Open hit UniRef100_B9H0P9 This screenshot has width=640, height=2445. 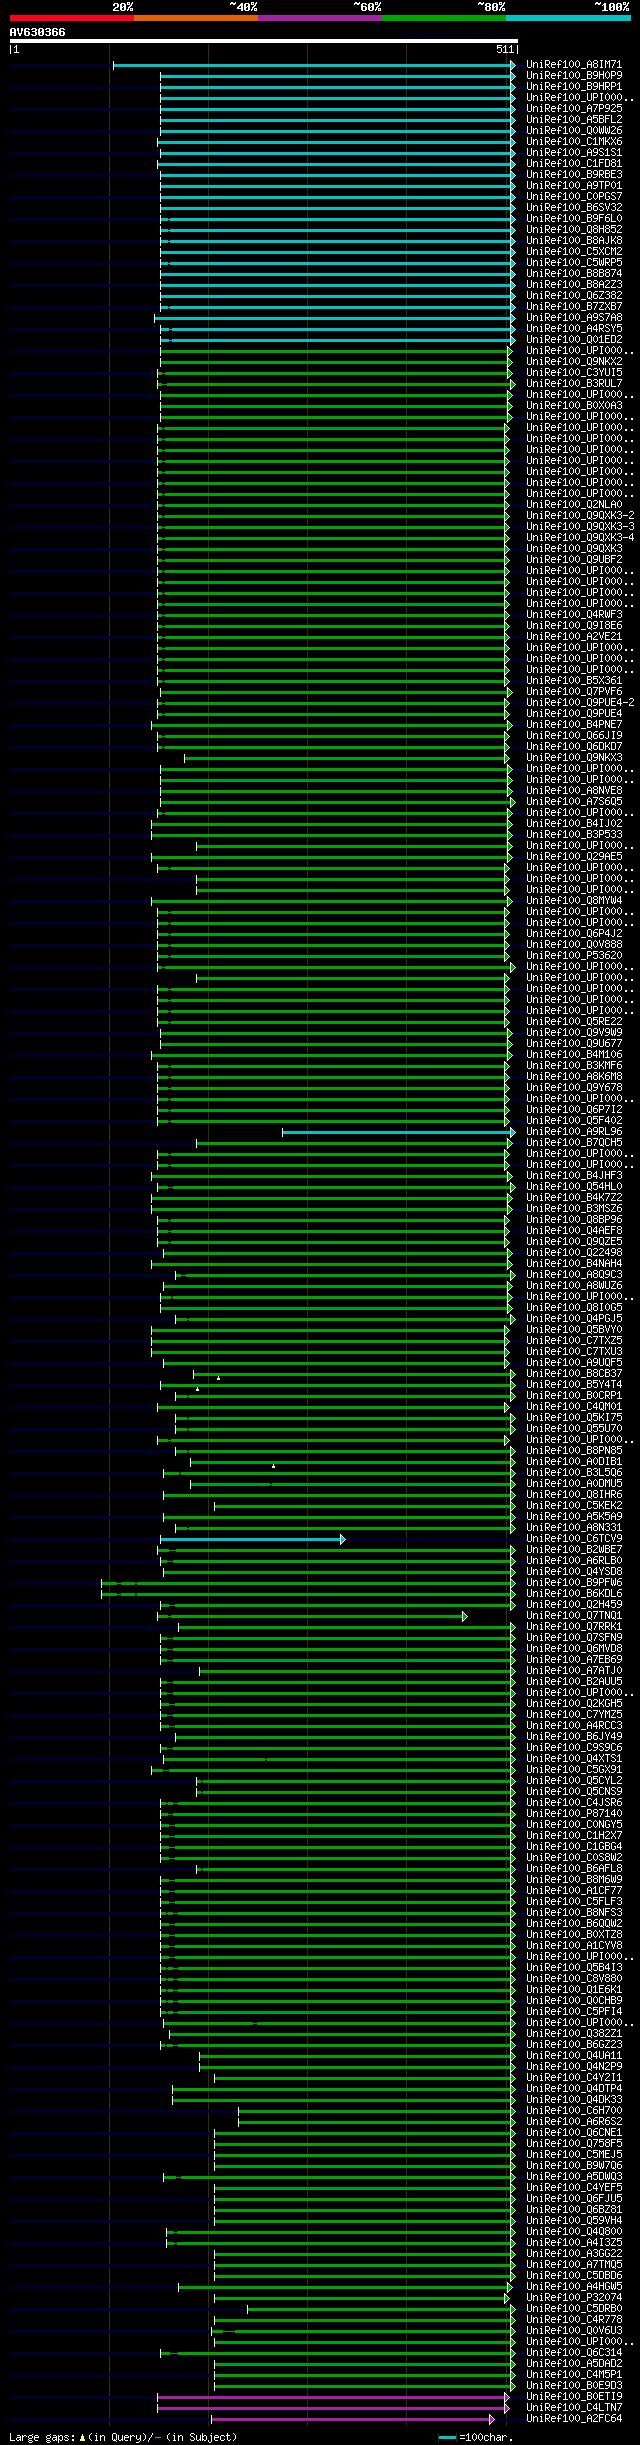[x=574, y=76]
